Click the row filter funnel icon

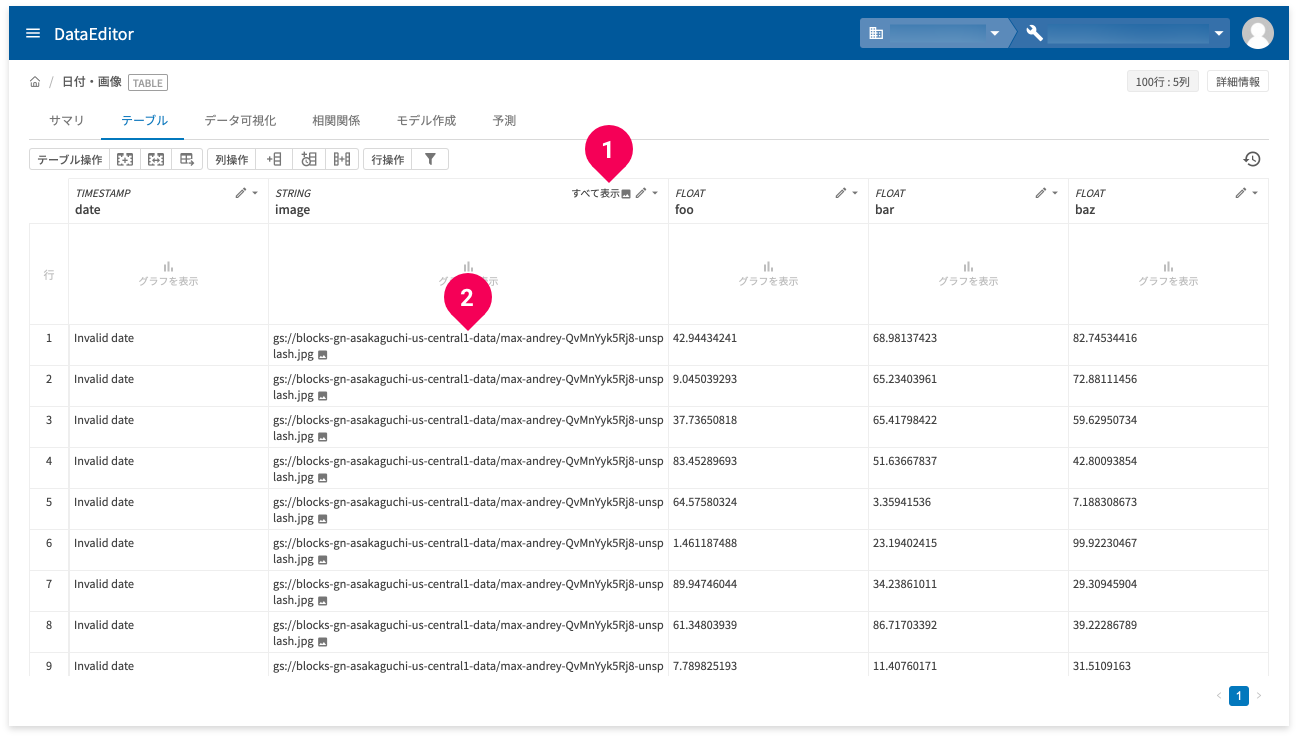pos(430,159)
